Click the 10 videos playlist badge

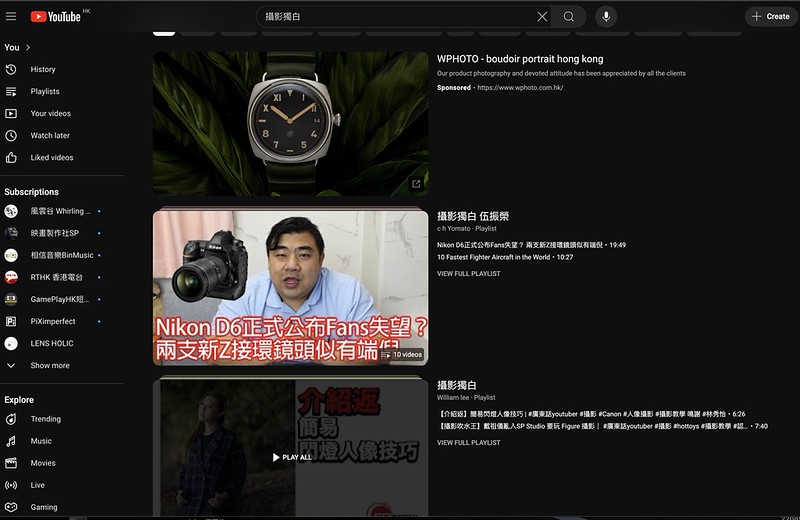(x=402, y=354)
